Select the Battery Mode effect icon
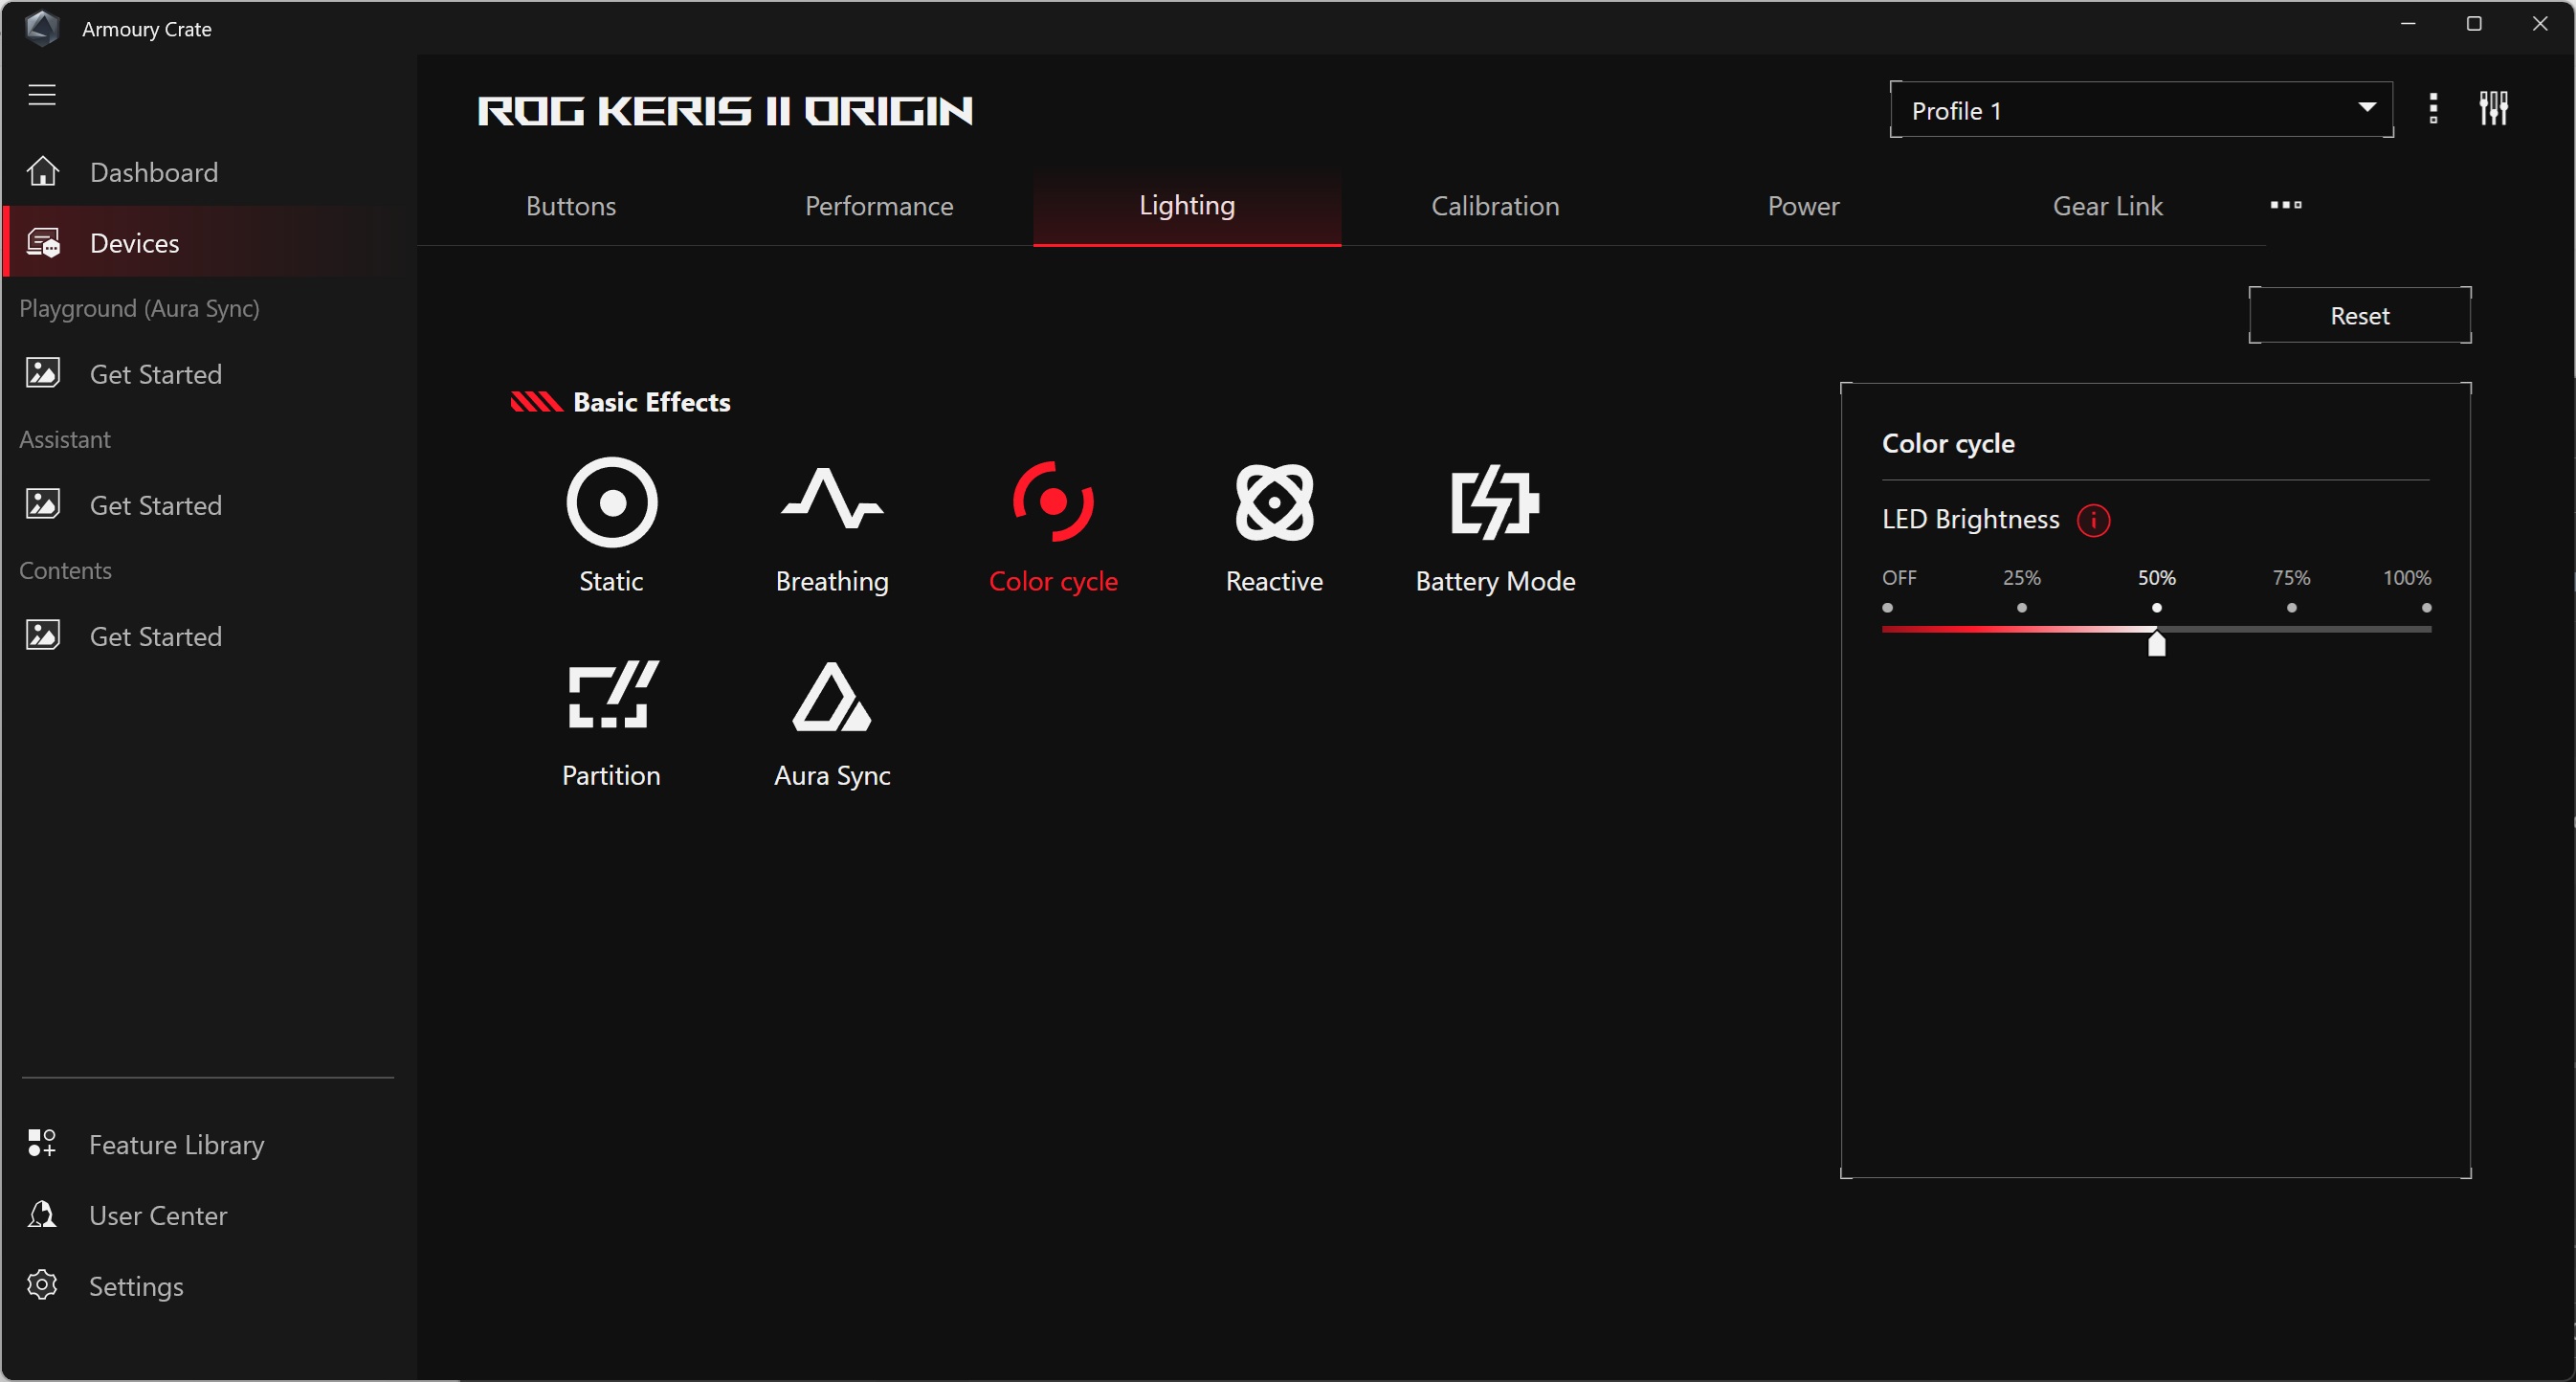 click(1495, 502)
